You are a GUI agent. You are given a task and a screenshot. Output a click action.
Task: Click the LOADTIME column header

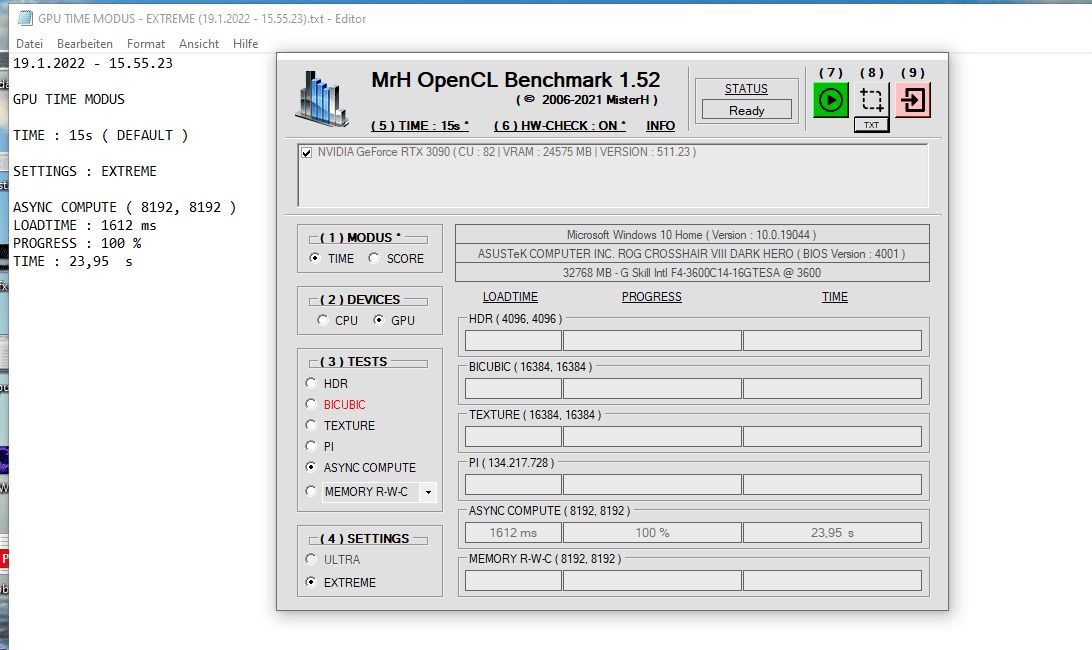510,297
